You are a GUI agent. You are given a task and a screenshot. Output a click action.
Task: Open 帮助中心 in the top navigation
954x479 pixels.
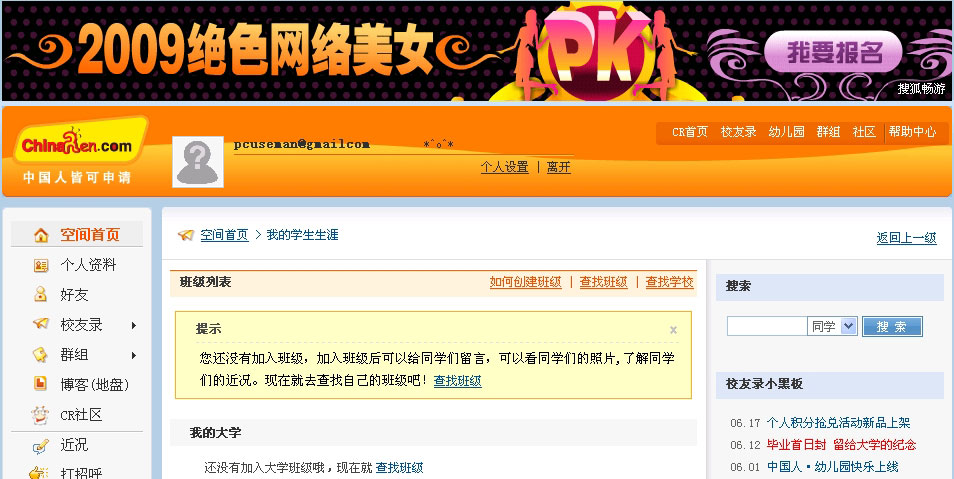tap(912, 131)
